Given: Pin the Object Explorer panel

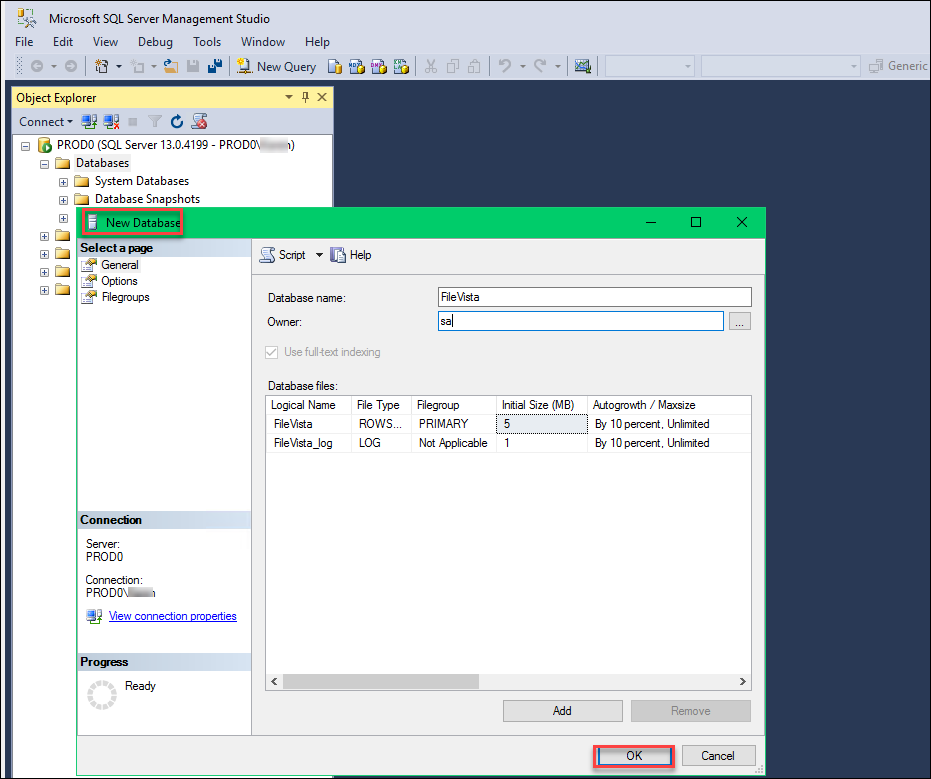Looking at the screenshot, I should 306,97.
